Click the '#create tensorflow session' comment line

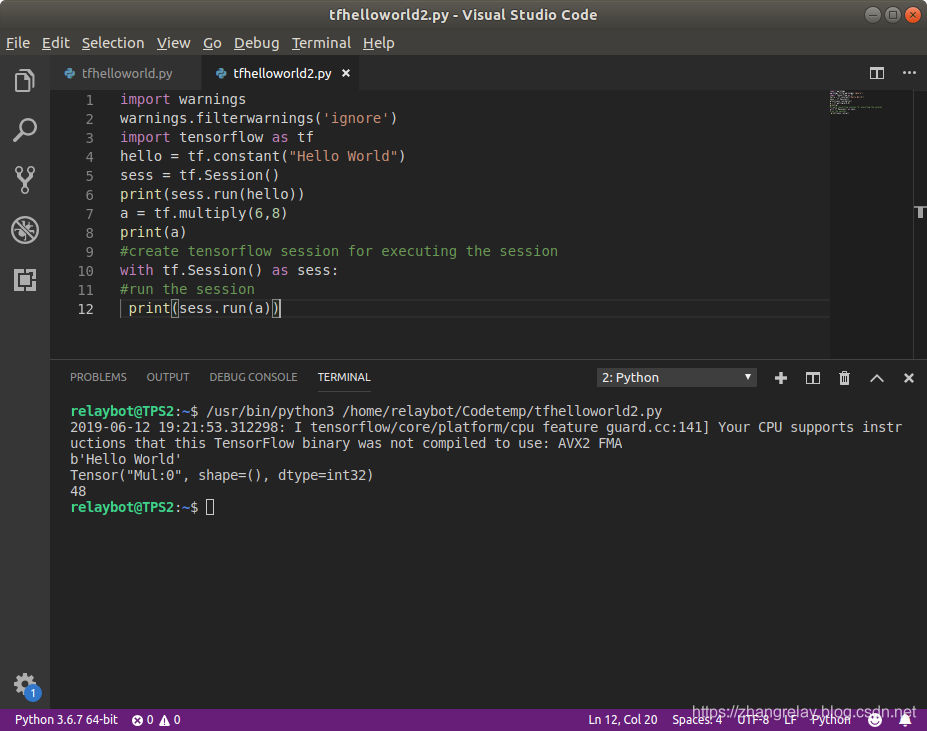pyautogui.click(x=339, y=251)
